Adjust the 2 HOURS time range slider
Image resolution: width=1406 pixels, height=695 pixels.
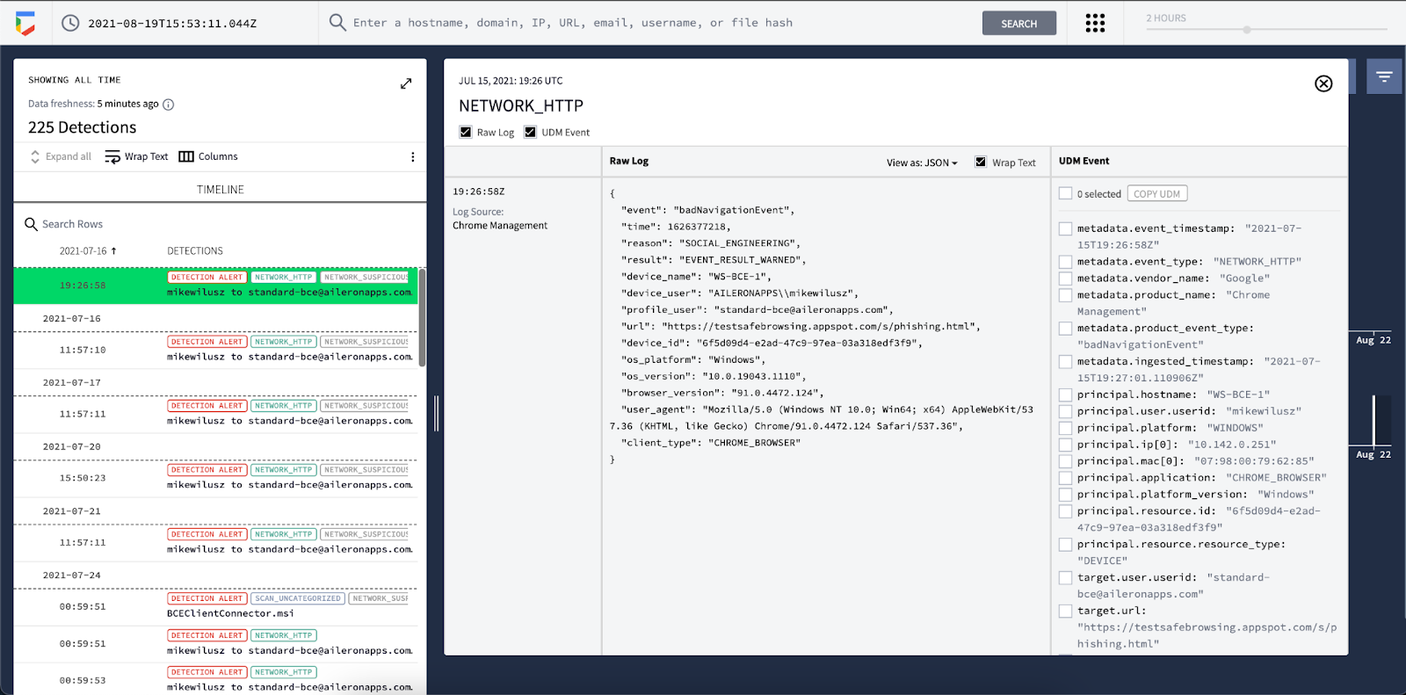coord(1246,30)
